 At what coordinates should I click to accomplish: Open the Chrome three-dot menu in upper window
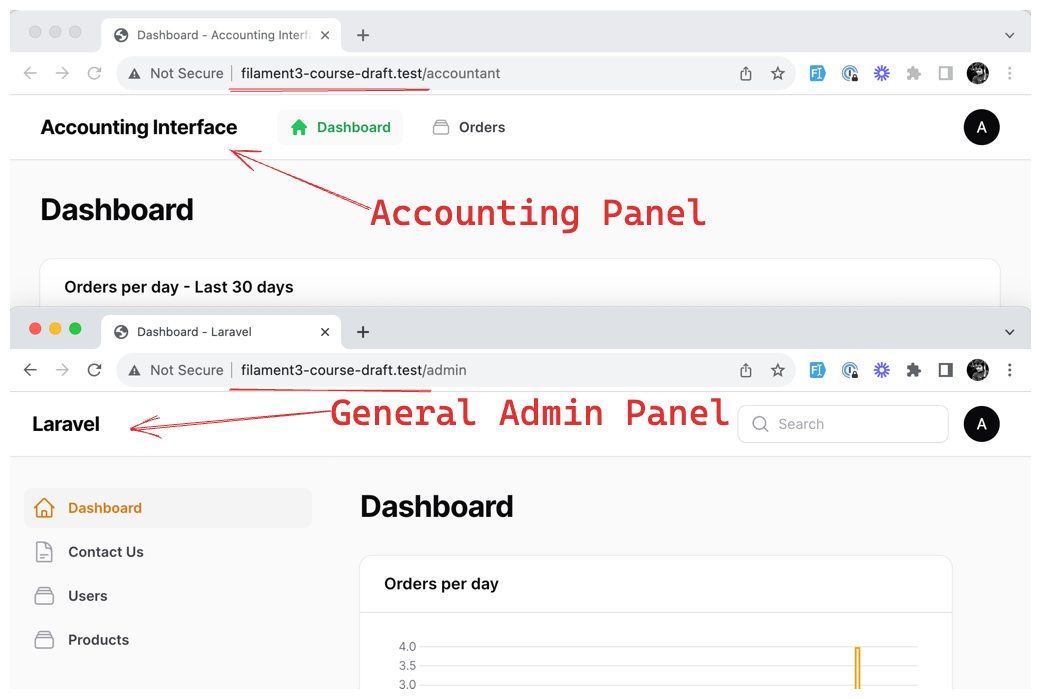[x=1009, y=74]
